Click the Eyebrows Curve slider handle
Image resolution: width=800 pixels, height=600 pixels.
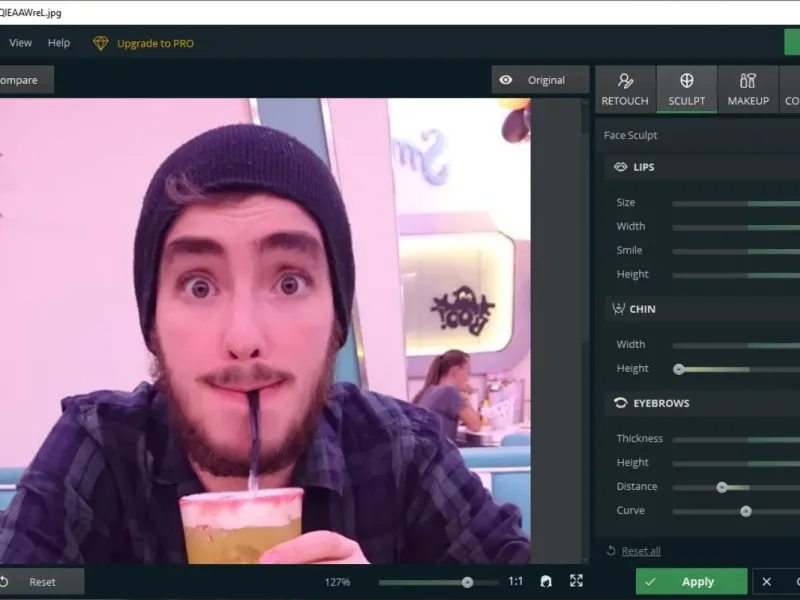click(x=746, y=511)
